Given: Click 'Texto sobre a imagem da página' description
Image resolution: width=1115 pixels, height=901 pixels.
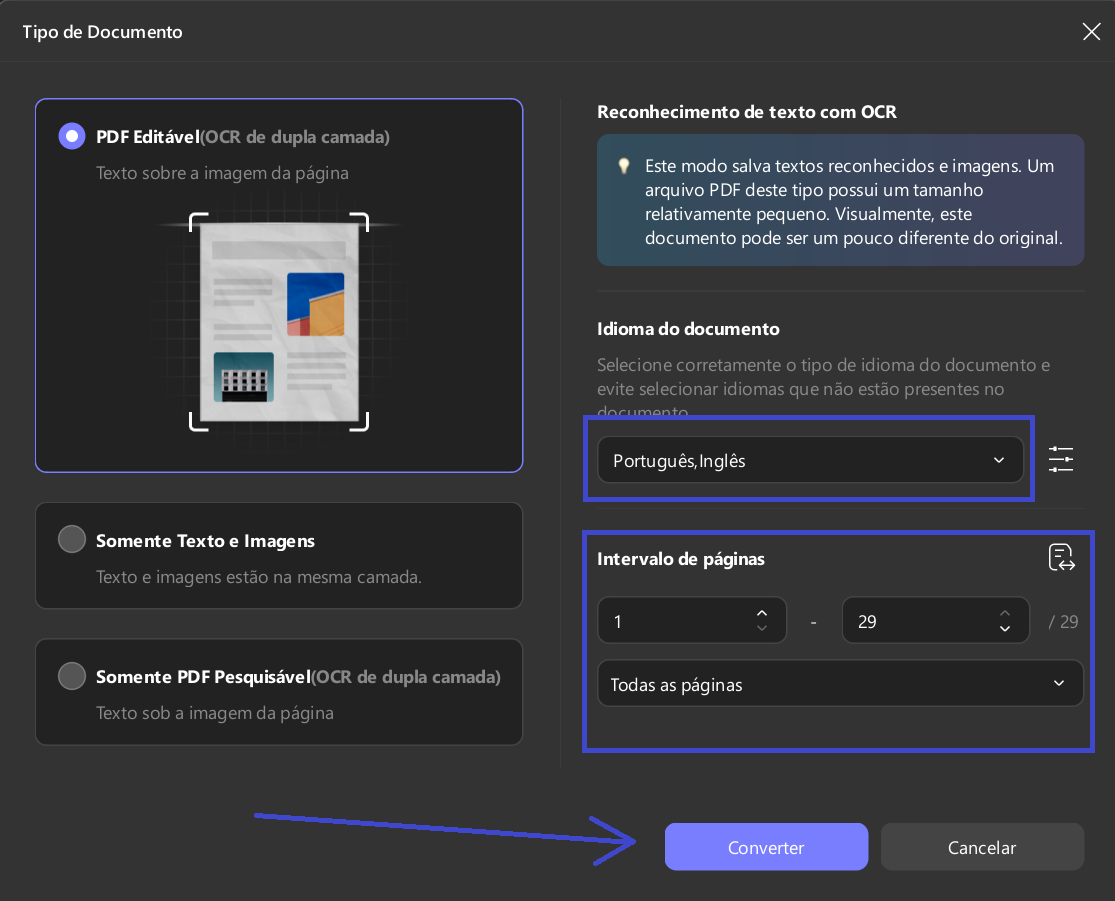Looking at the screenshot, I should [x=223, y=174].
